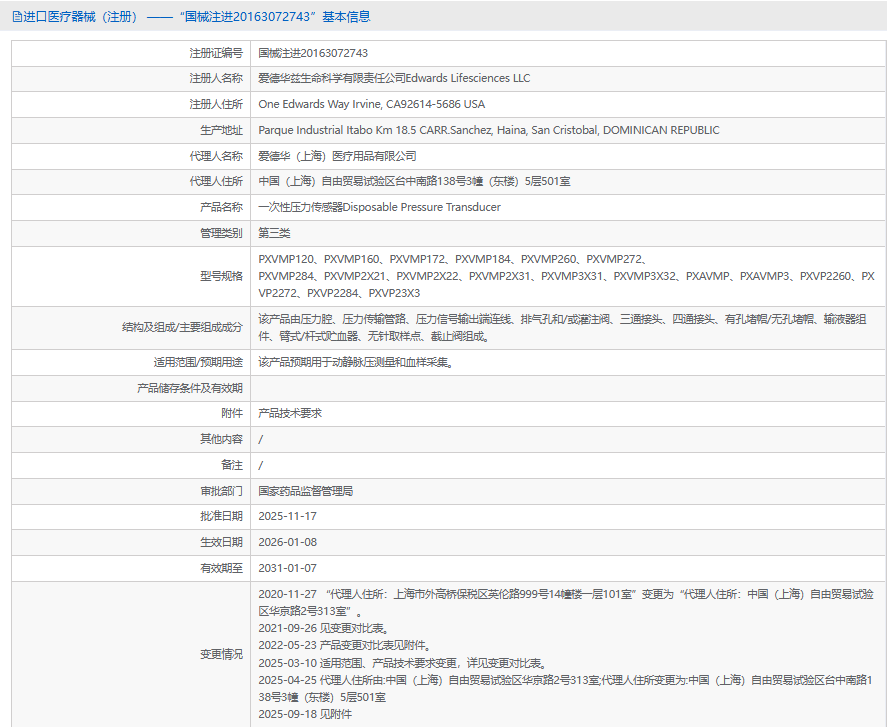Click the '型号规格' label
Screen dimensions: 887x727
click(x=221, y=276)
